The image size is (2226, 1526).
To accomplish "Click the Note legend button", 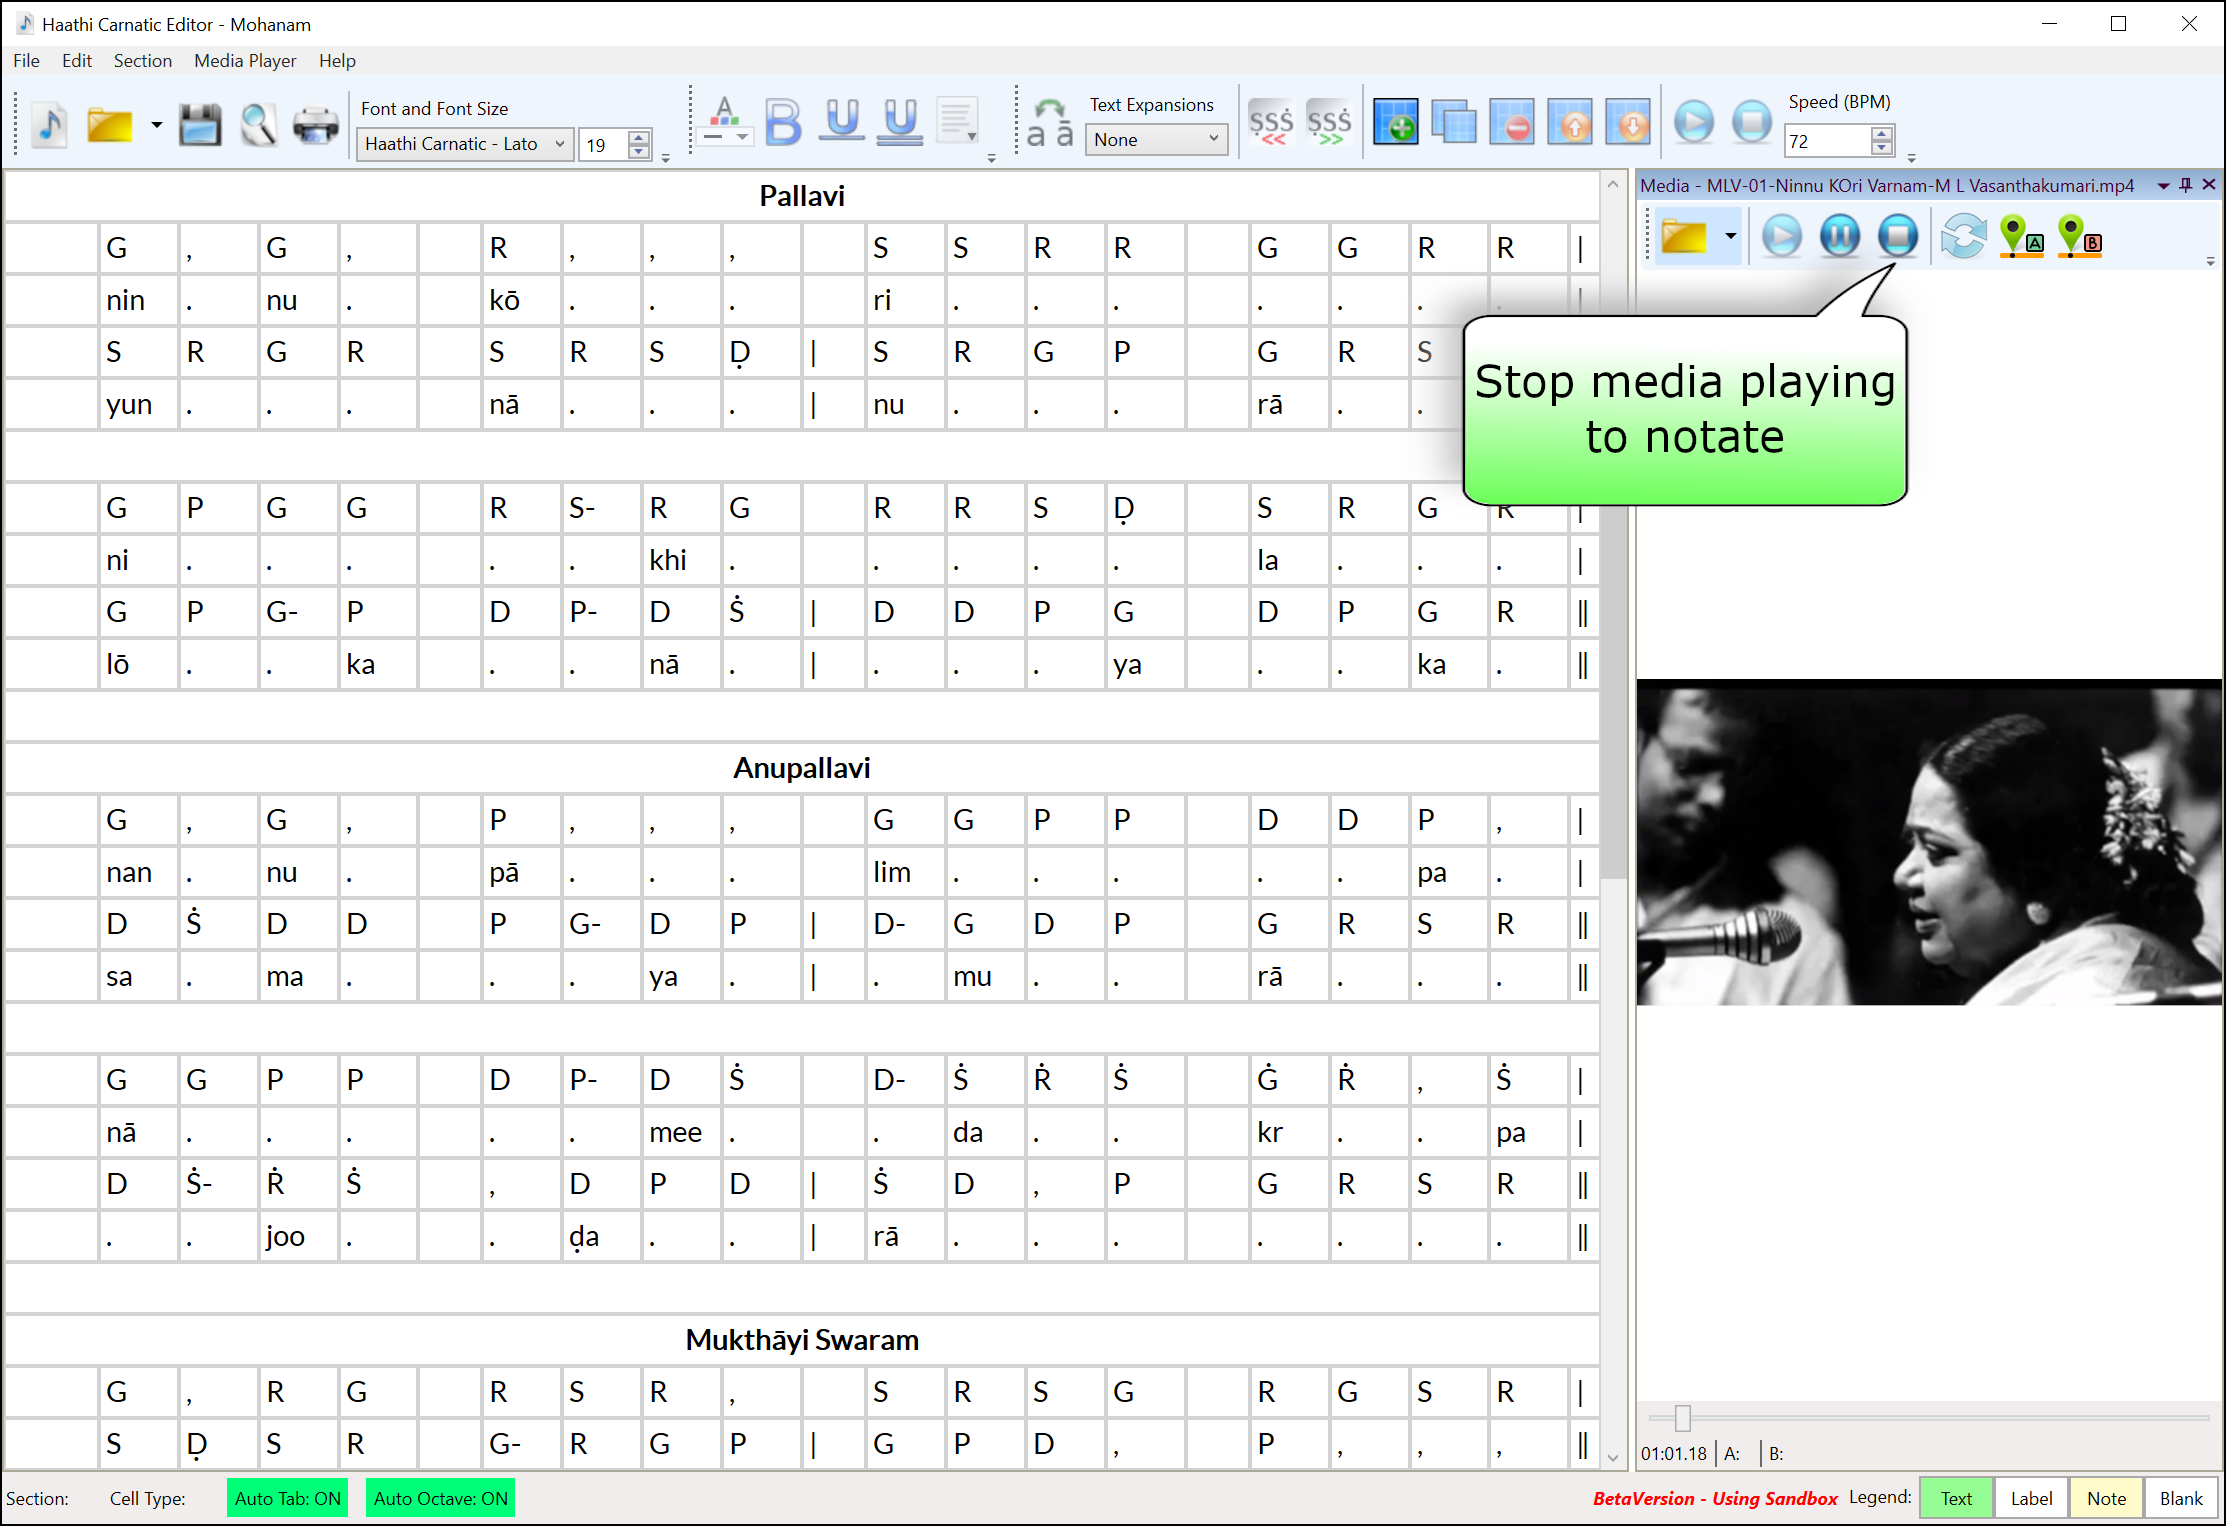I will tap(2105, 1498).
